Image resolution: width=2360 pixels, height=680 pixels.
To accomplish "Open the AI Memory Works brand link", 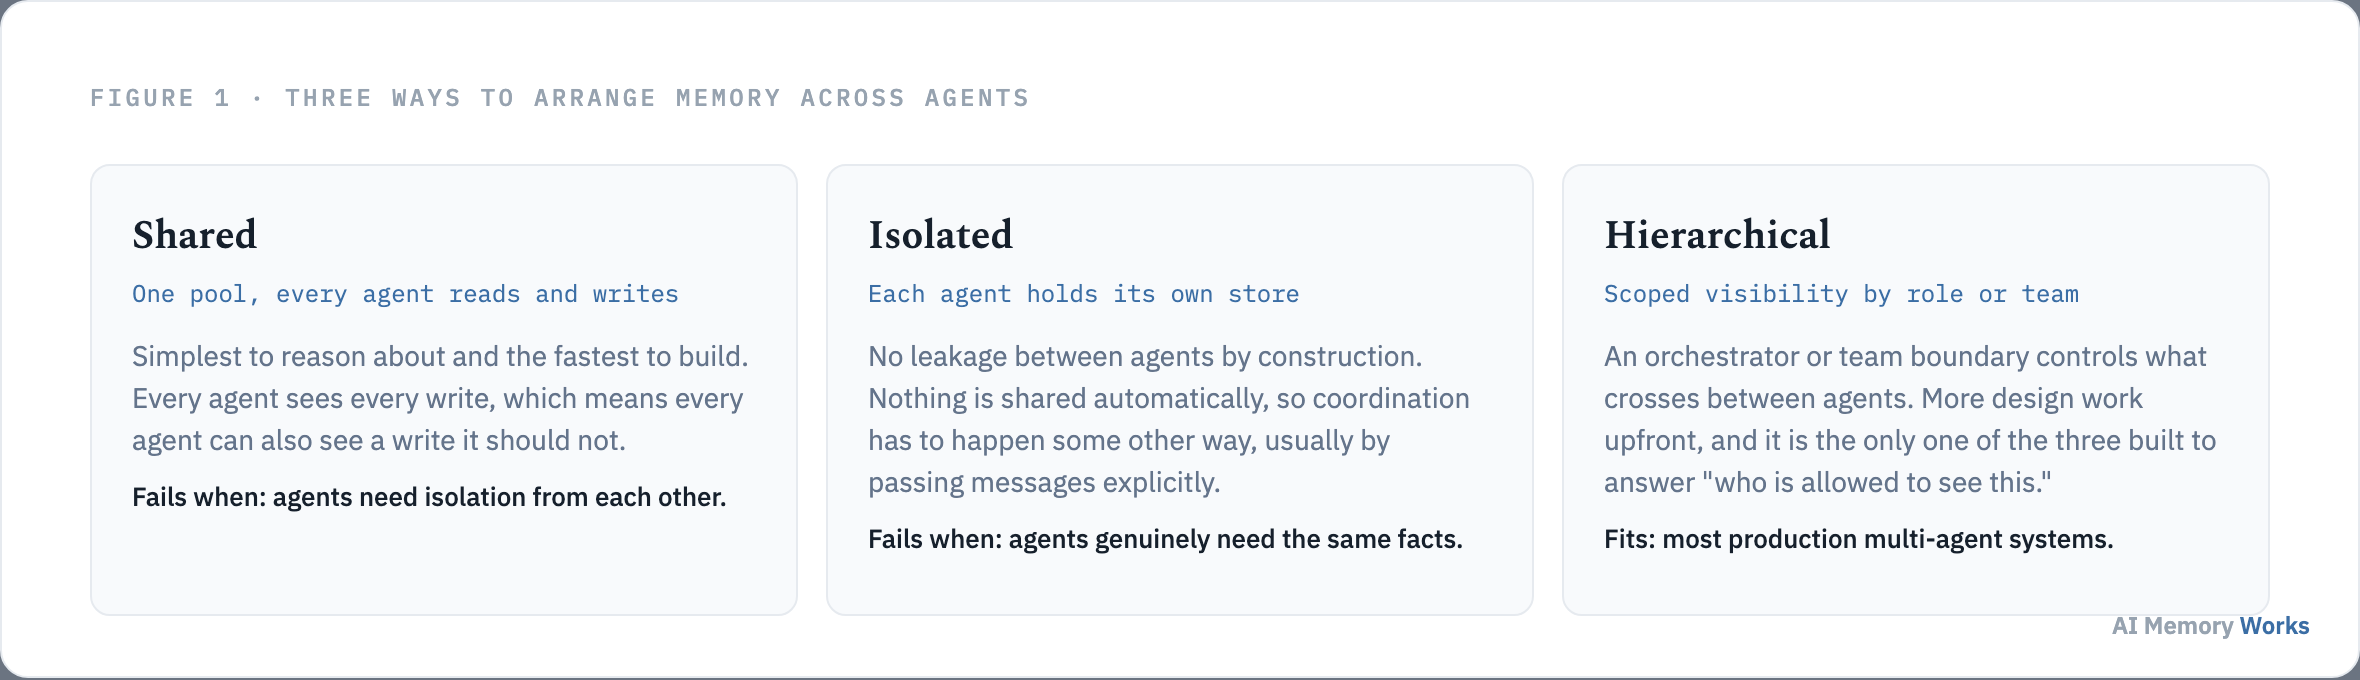I will click(x=2210, y=626).
